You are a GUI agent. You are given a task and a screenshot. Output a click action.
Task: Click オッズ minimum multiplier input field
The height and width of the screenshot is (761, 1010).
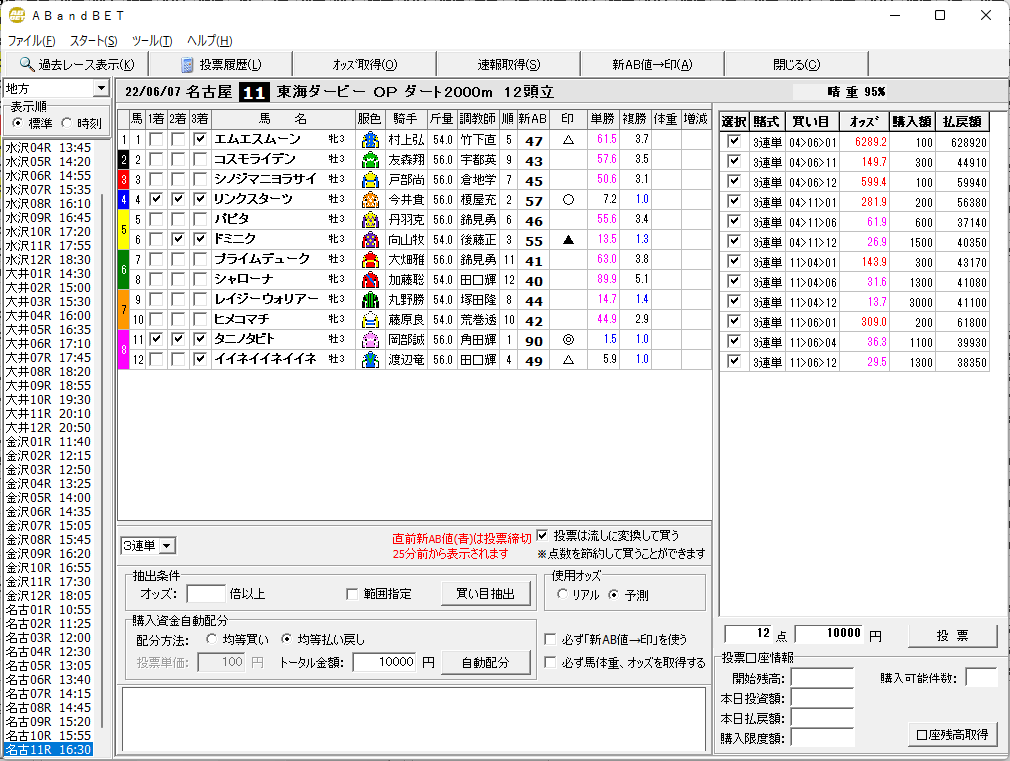pos(206,593)
